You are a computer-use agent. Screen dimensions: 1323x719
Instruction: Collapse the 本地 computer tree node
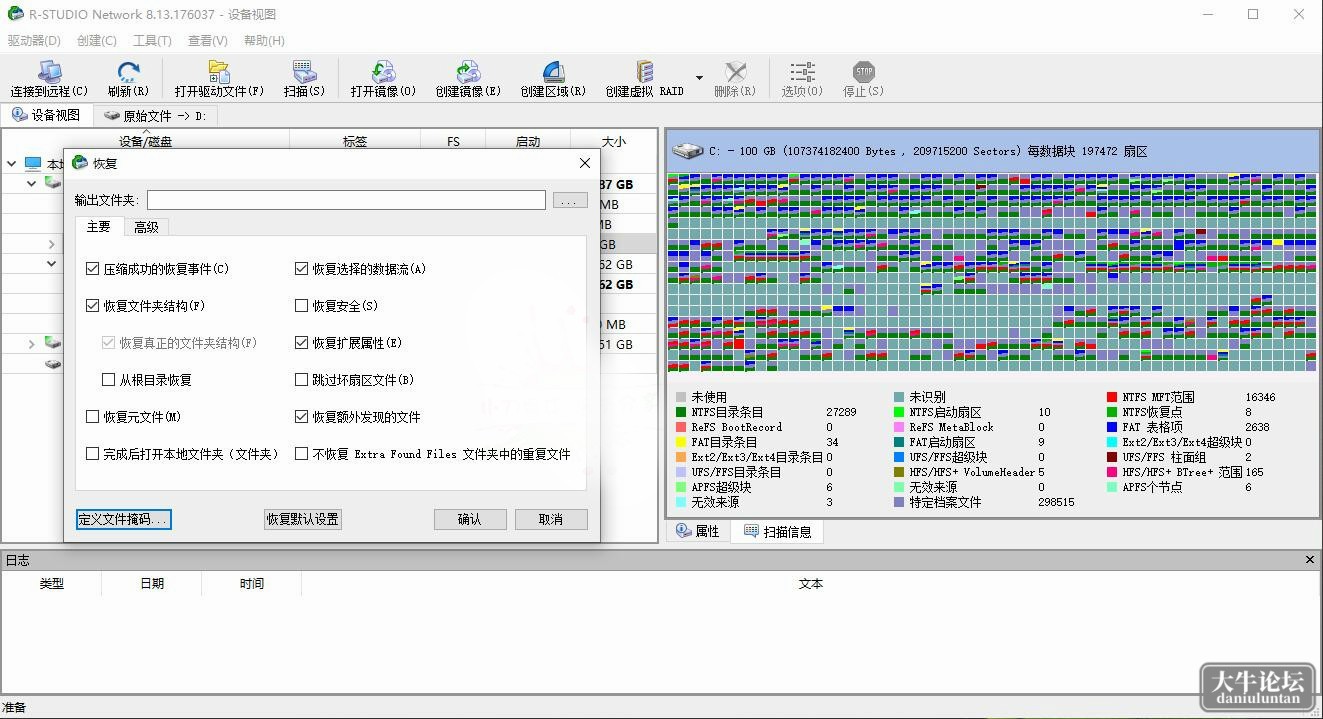click(12, 164)
